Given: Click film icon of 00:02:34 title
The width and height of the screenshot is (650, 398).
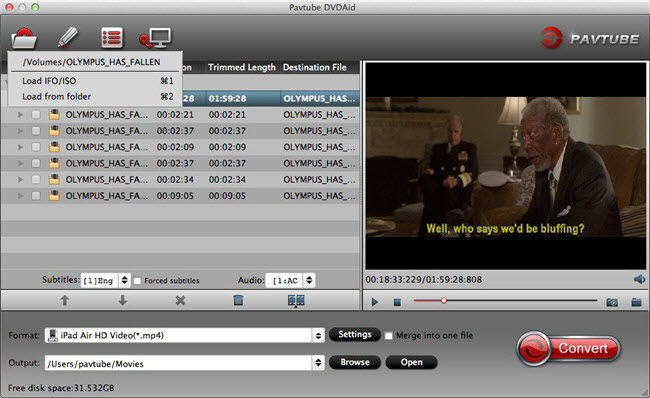Looking at the screenshot, I should (54, 179).
